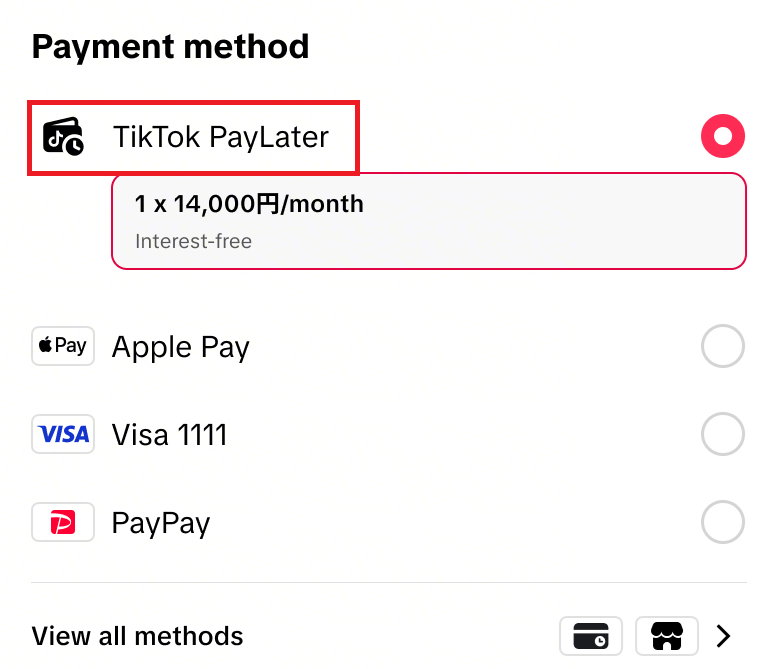This screenshot has height=669, width=772.
Task: Click the Apple Pay label text
Action: [x=181, y=347]
